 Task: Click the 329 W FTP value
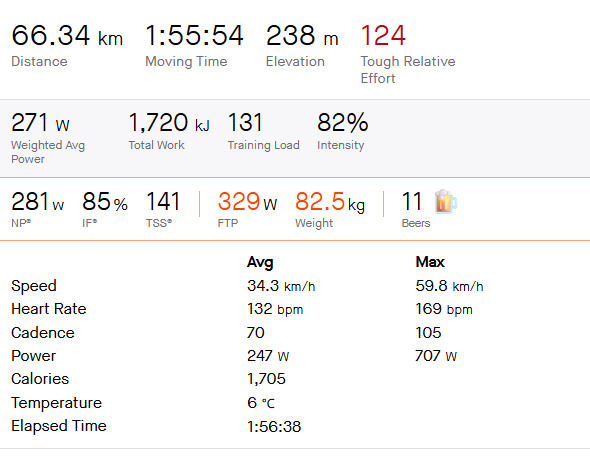(x=247, y=201)
